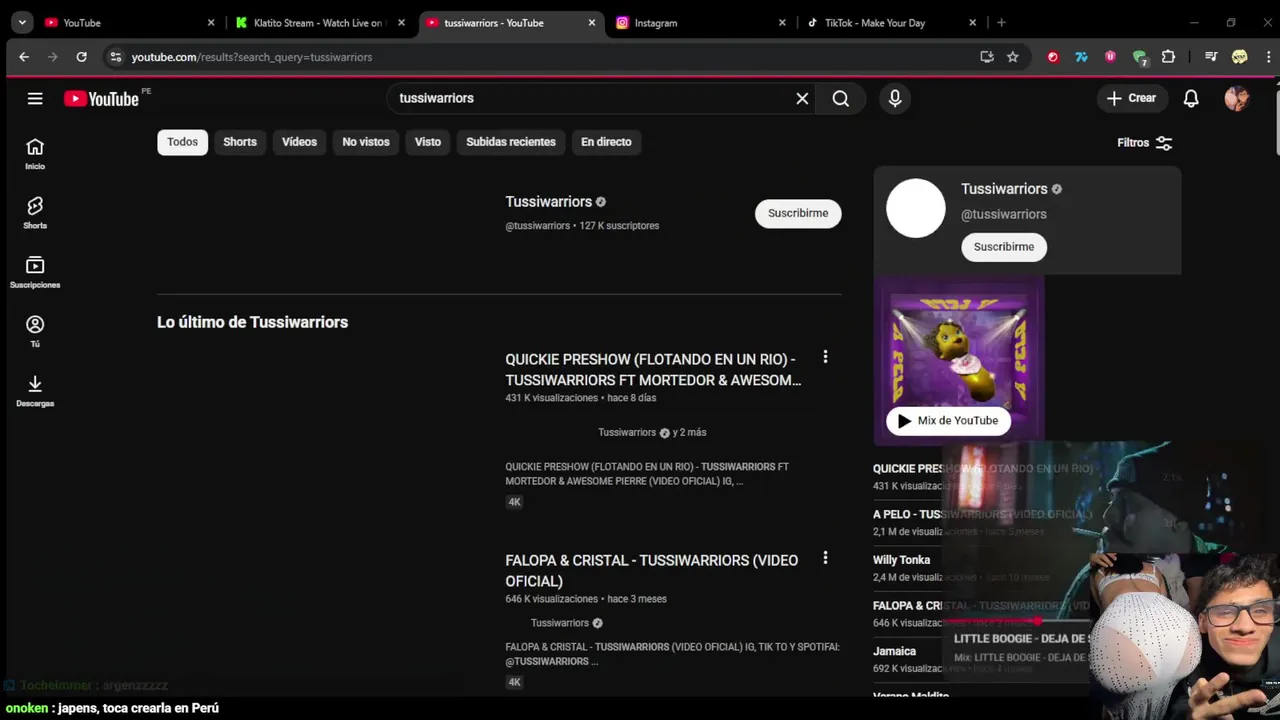
Task: Select the Vídeos filter chip
Action: (299, 142)
